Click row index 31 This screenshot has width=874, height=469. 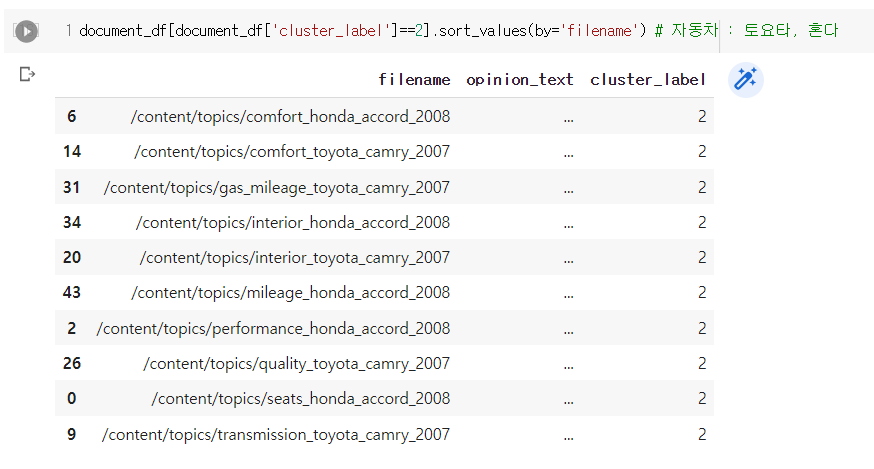71,187
